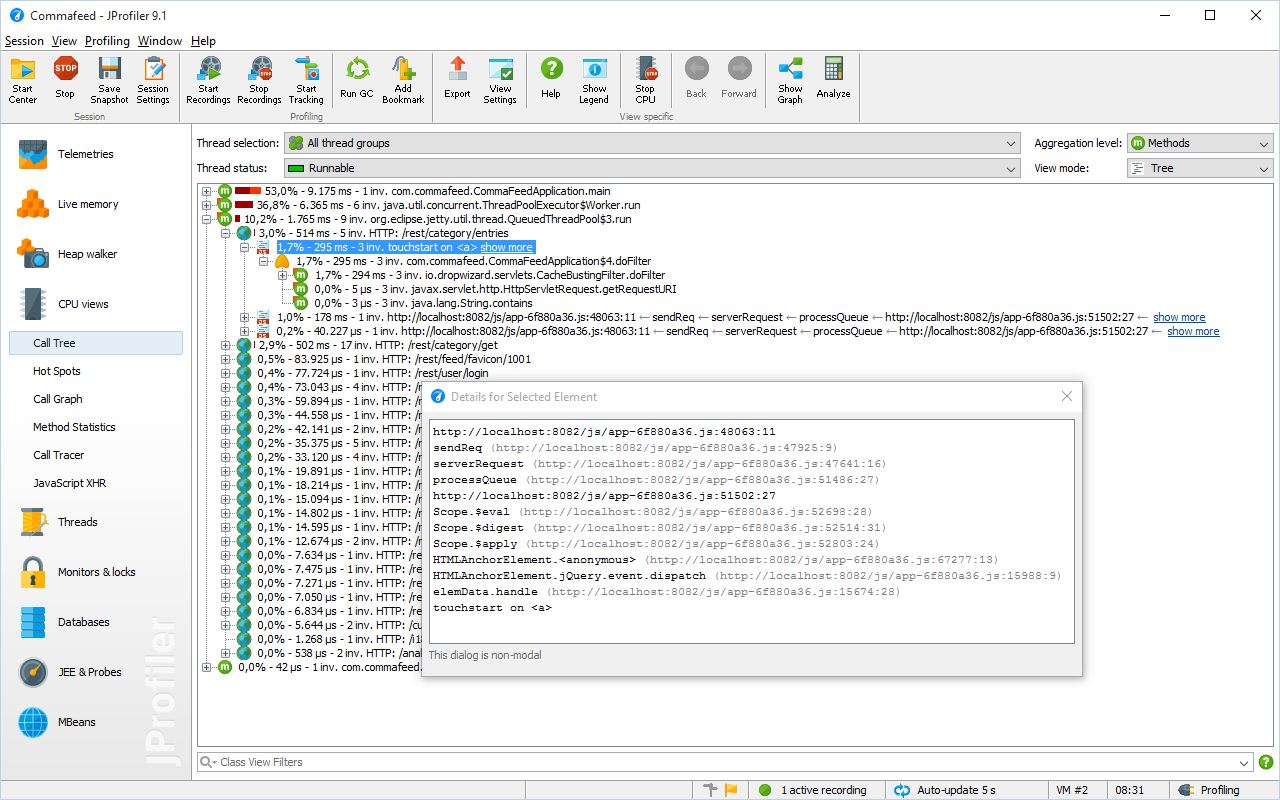Click the 1 active recording status entry
The width and height of the screenshot is (1280, 800).
tap(814, 790)
